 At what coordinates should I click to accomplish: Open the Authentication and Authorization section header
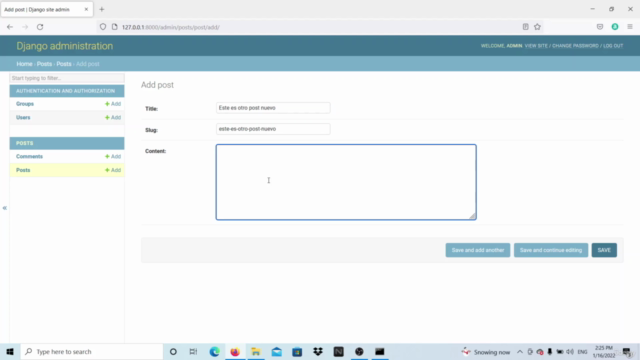(65, 91)
